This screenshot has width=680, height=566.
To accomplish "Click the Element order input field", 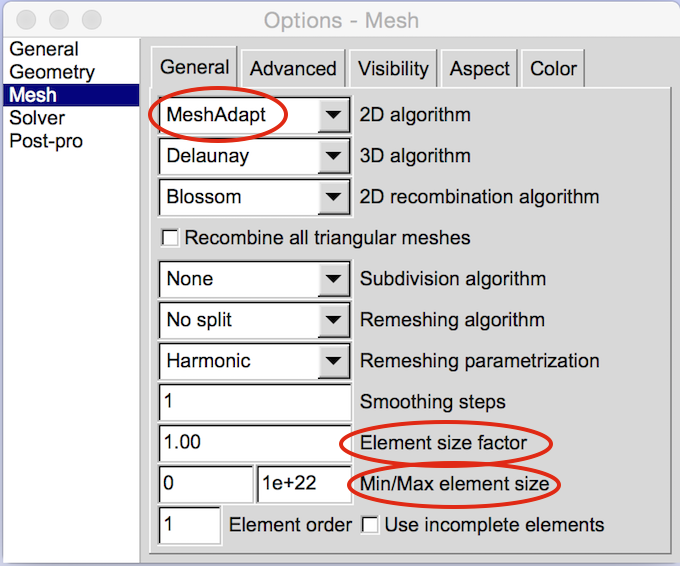I will click(x=189, y=525).
